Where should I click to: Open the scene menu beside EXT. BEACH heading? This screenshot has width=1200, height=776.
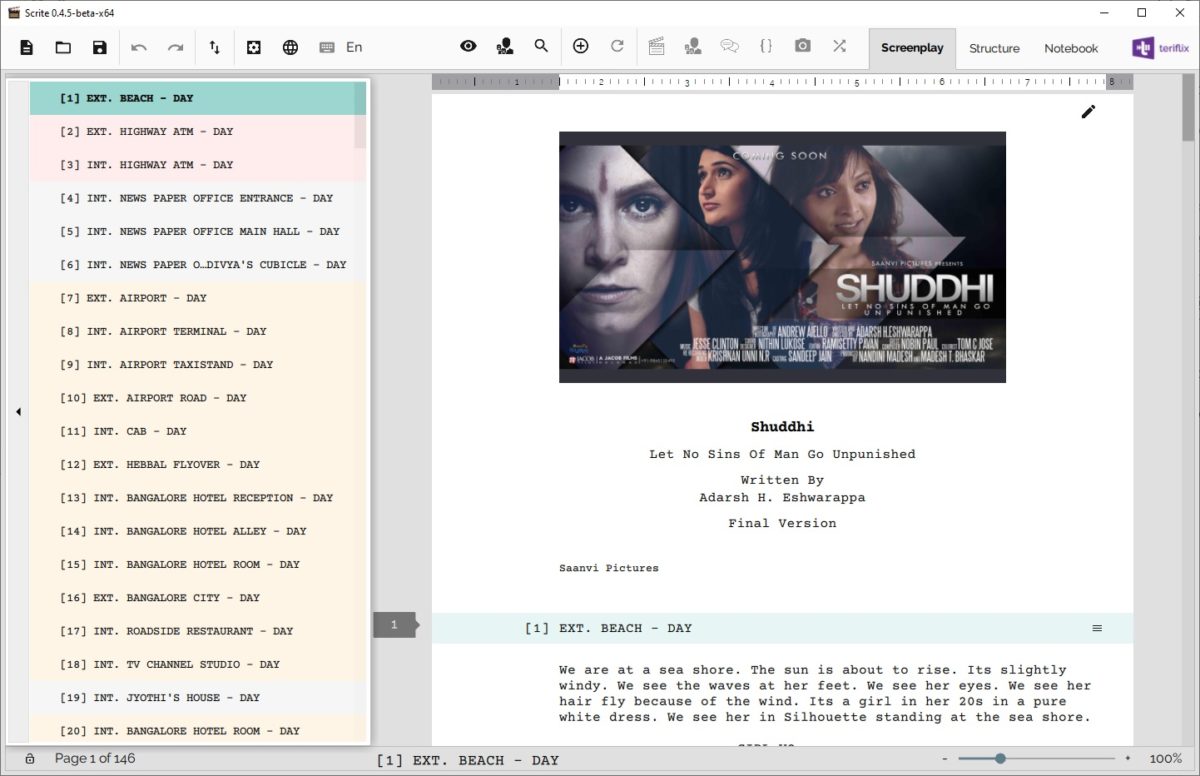pos(1097,628)
